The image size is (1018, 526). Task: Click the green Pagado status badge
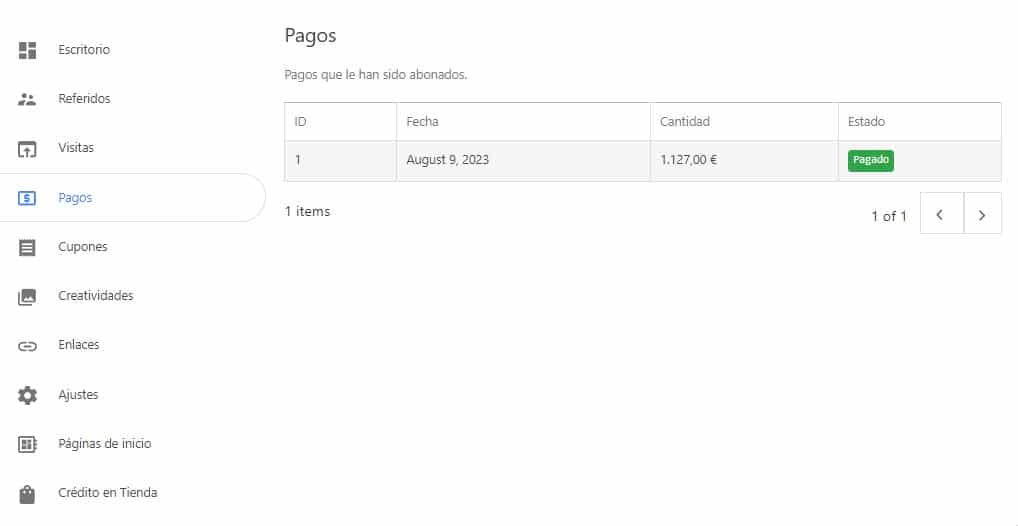coord(871,160)
